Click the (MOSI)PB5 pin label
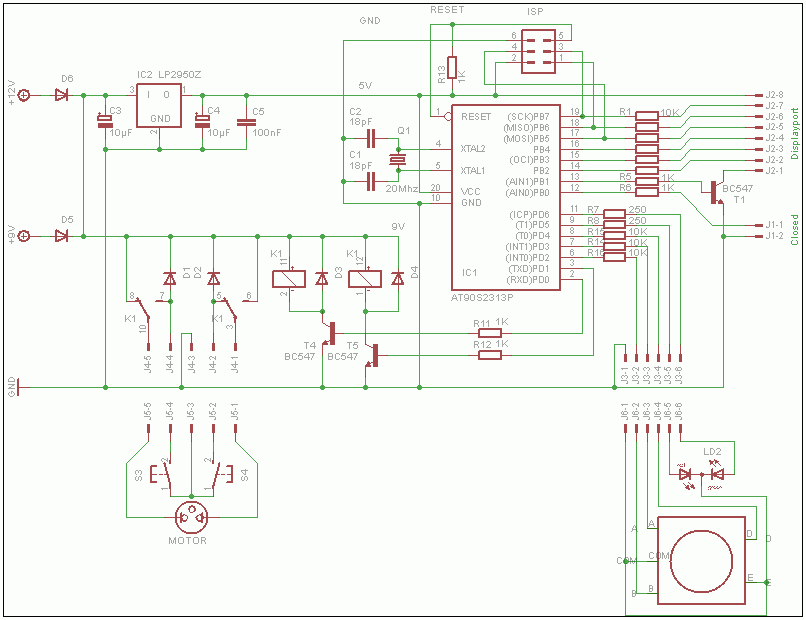 click(526, 138)
